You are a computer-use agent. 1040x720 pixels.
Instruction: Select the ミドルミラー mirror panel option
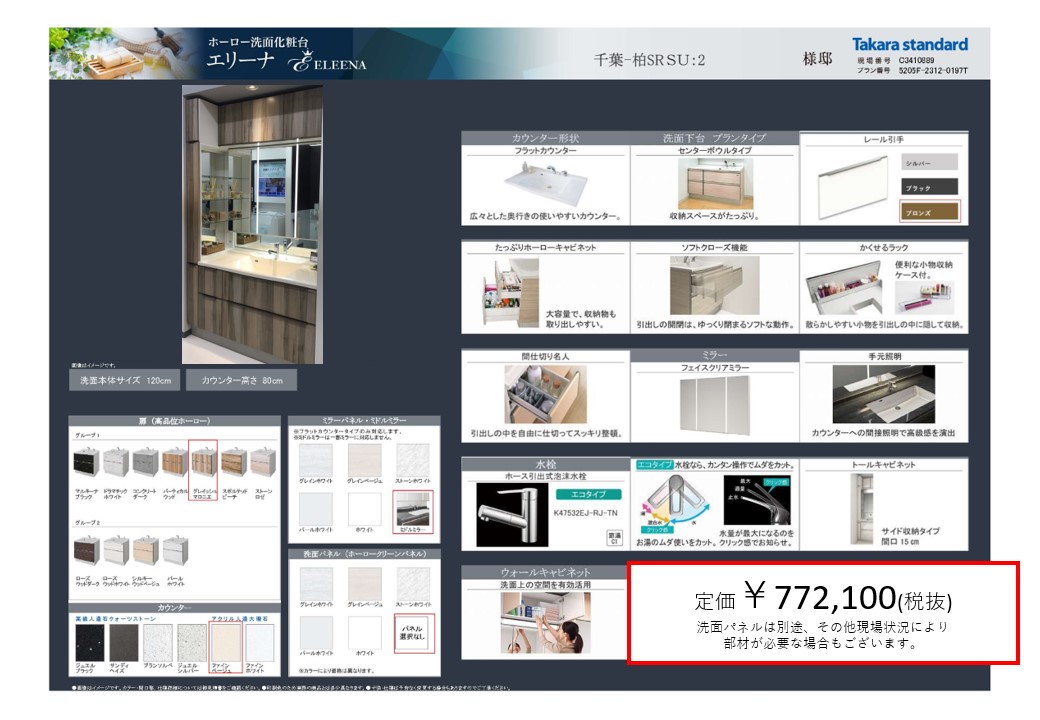click(413, 512)
